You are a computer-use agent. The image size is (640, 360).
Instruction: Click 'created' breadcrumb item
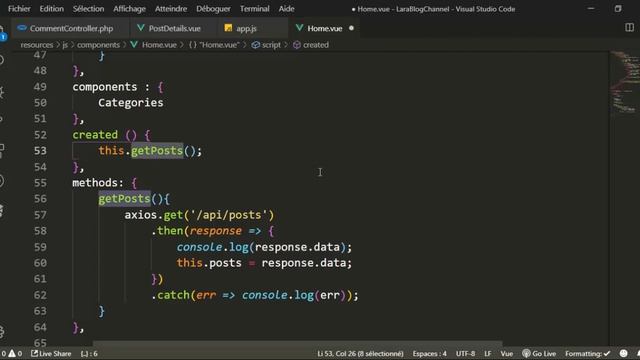point(316,45)
